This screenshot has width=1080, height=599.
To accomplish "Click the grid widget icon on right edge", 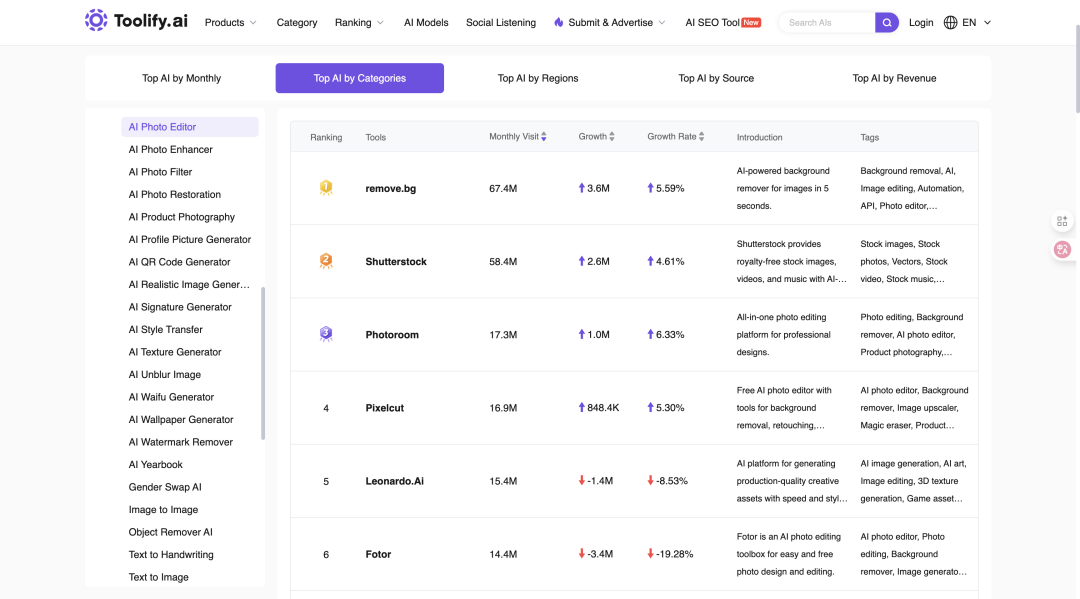I will (1062, 221).
